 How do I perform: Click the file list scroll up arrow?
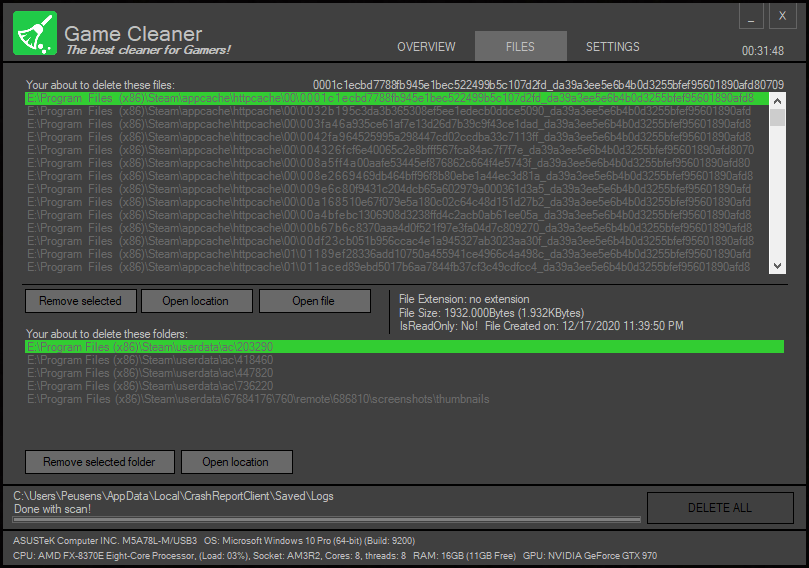(x=777, y=101)
